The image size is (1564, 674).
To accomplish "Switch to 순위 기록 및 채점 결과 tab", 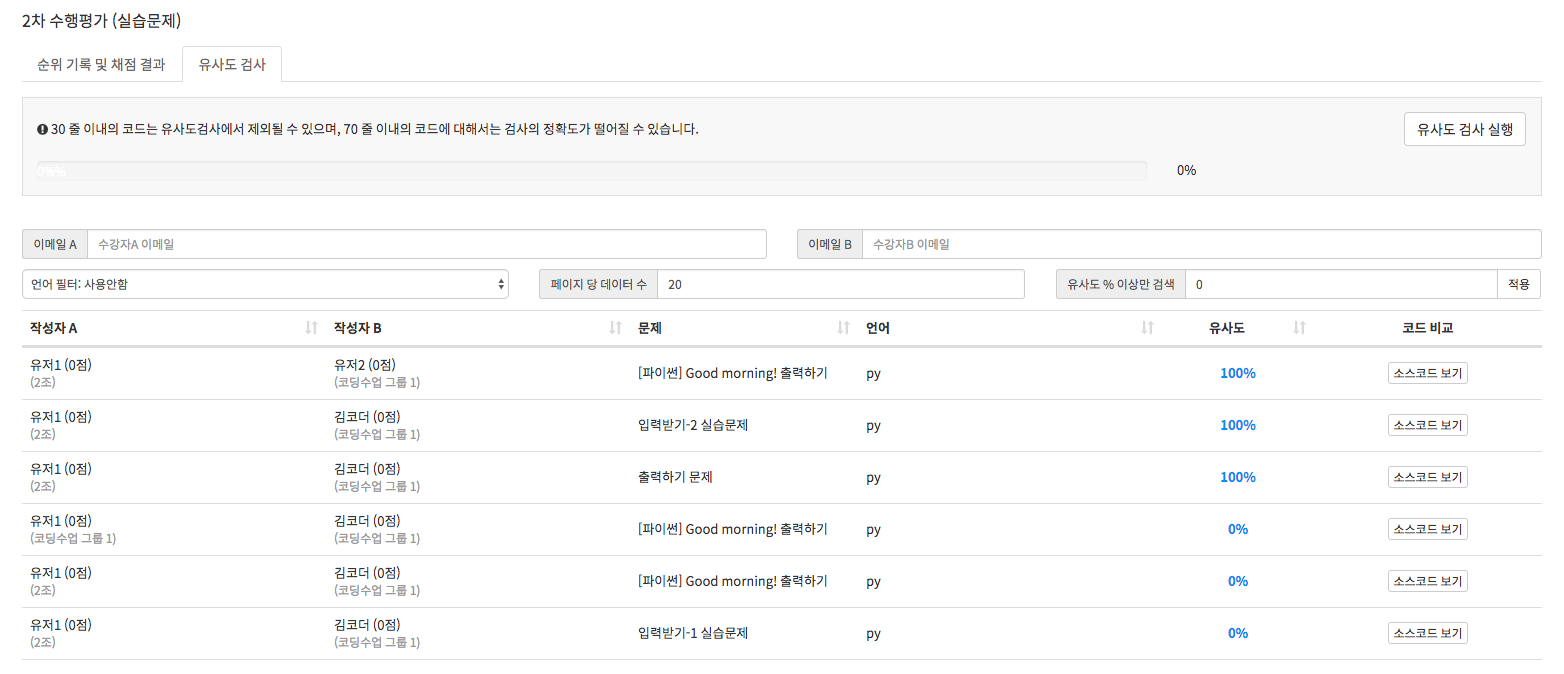I will (x=101, y=64).
